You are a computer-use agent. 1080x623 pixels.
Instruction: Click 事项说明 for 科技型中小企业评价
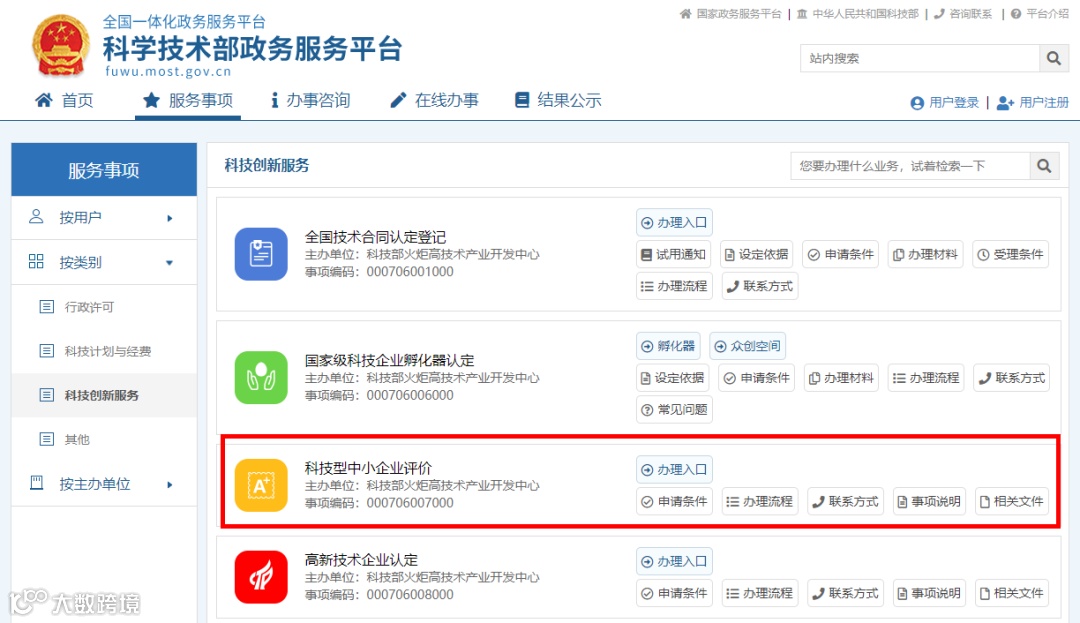[x=929, y=501]
